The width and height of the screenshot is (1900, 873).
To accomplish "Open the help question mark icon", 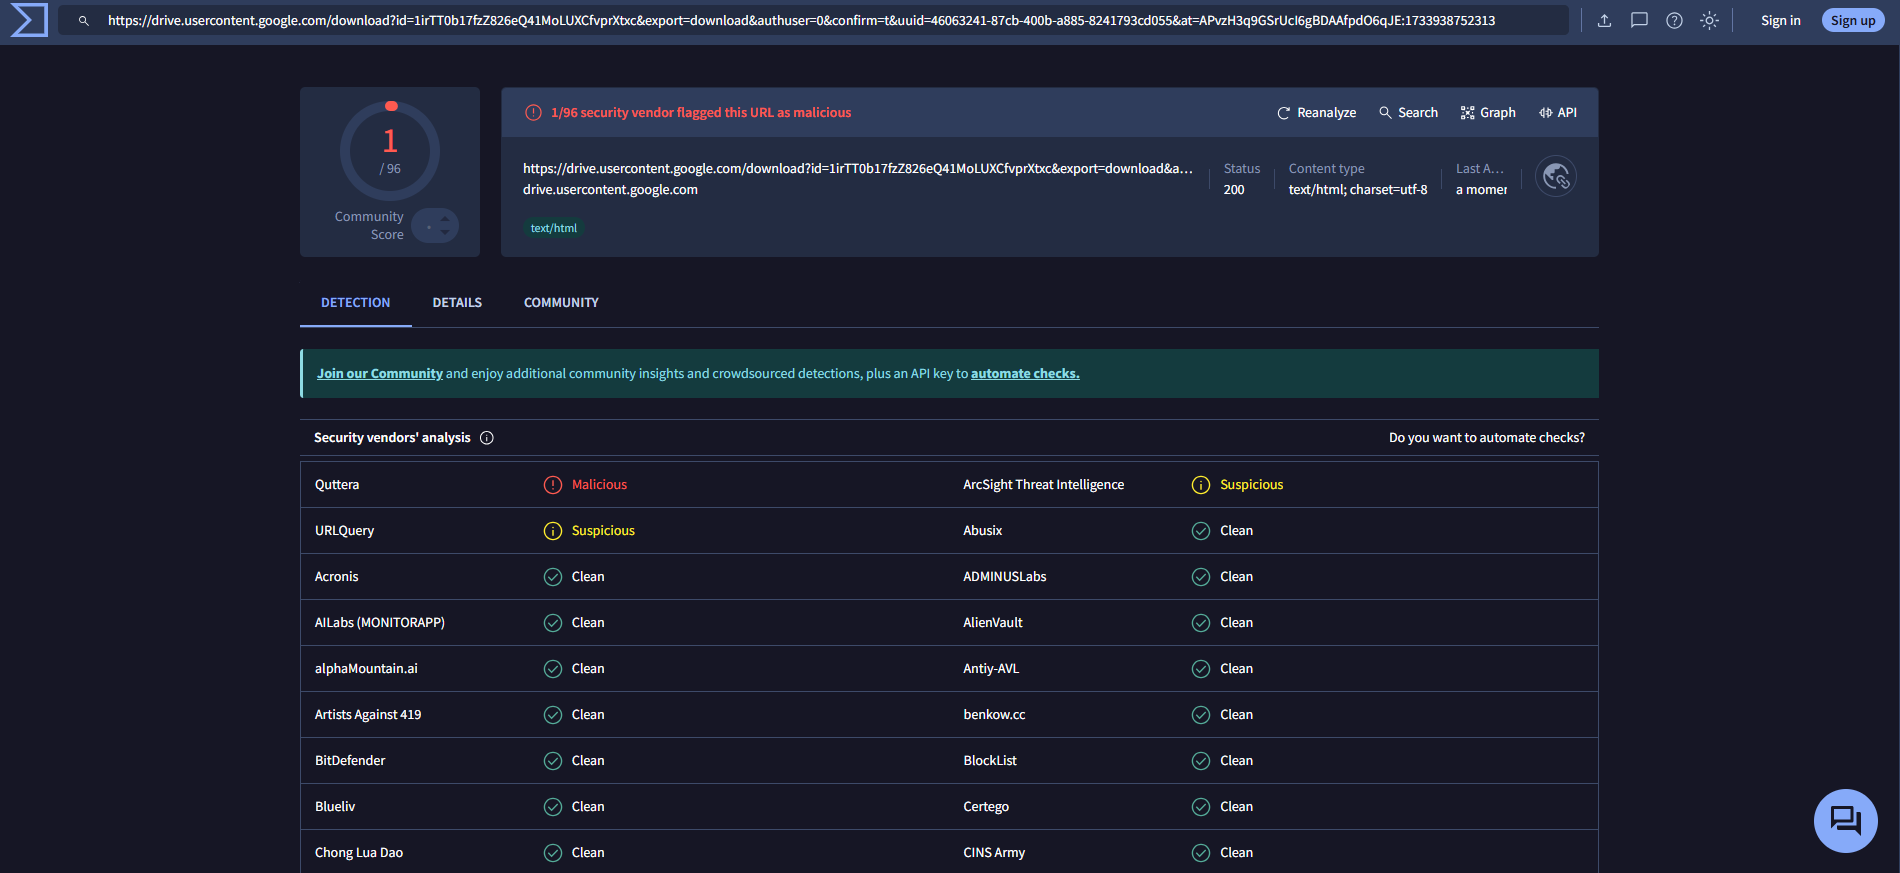I will point(1674,20).
